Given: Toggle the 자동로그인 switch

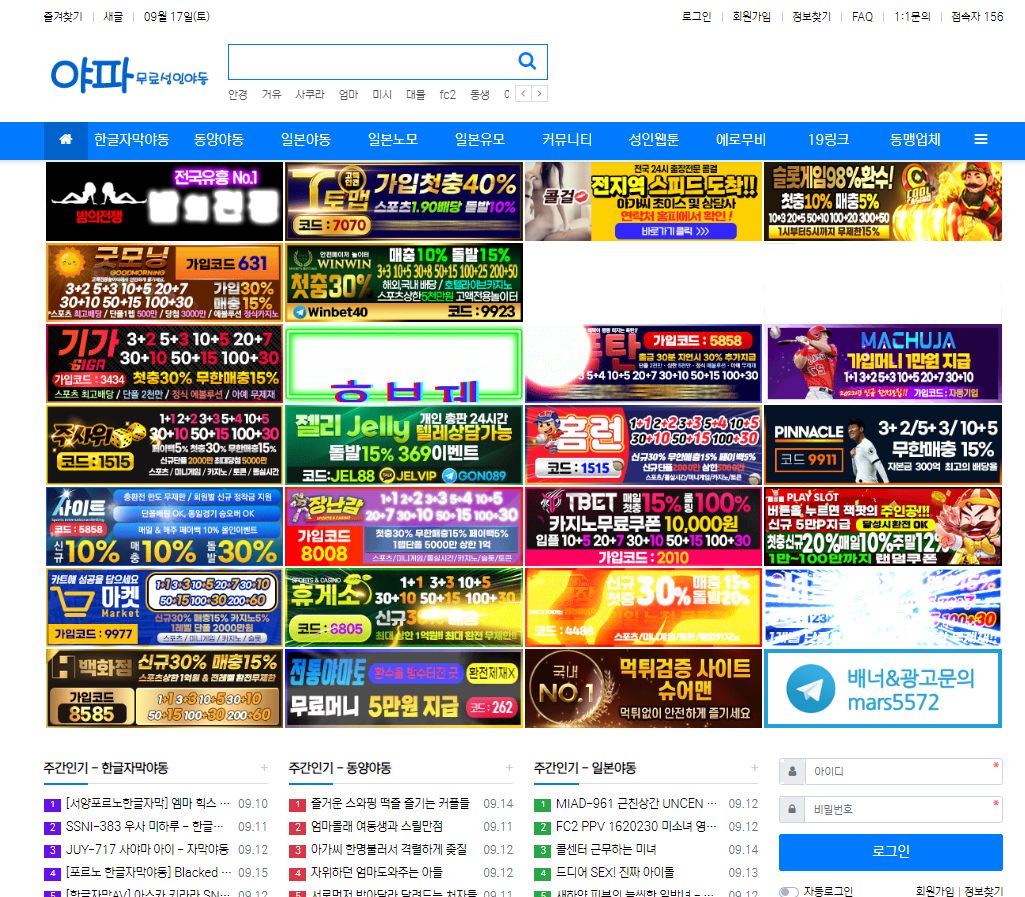Looking at the screenshot, I should (788, 891).
